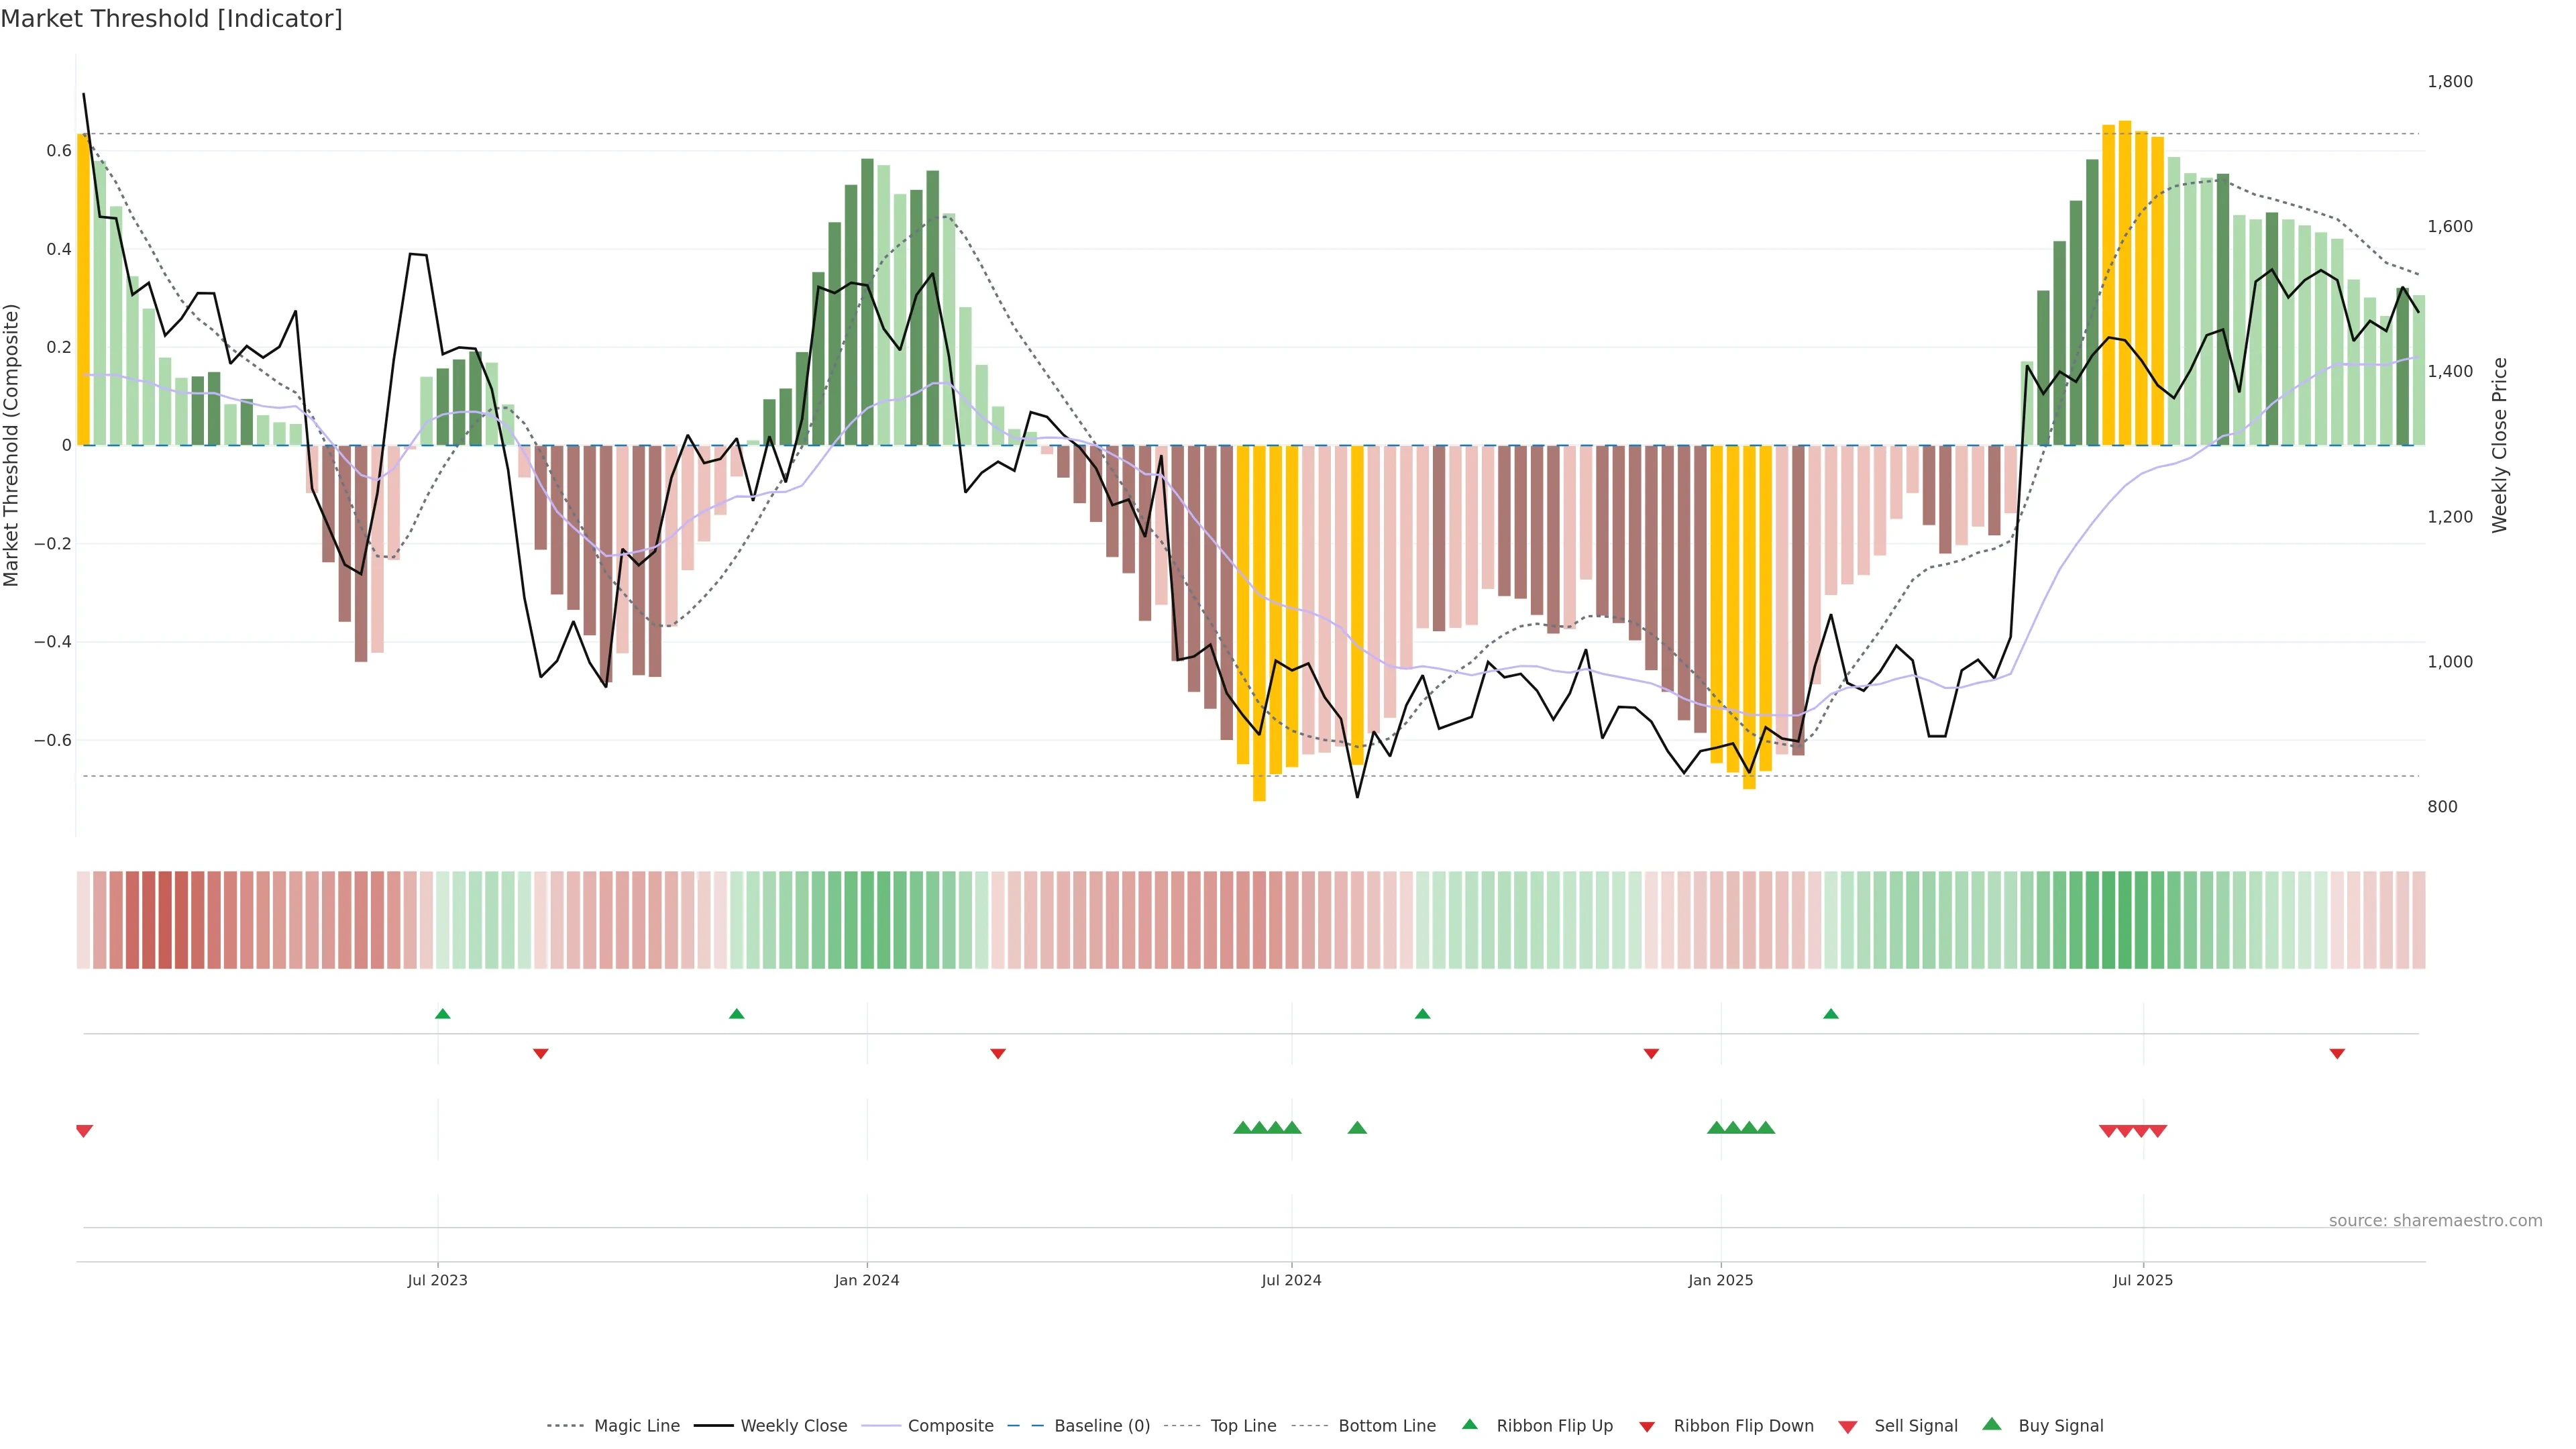Hide the Composite series via legend
Screen dimensions: 2576x1449
(950, 1426)
